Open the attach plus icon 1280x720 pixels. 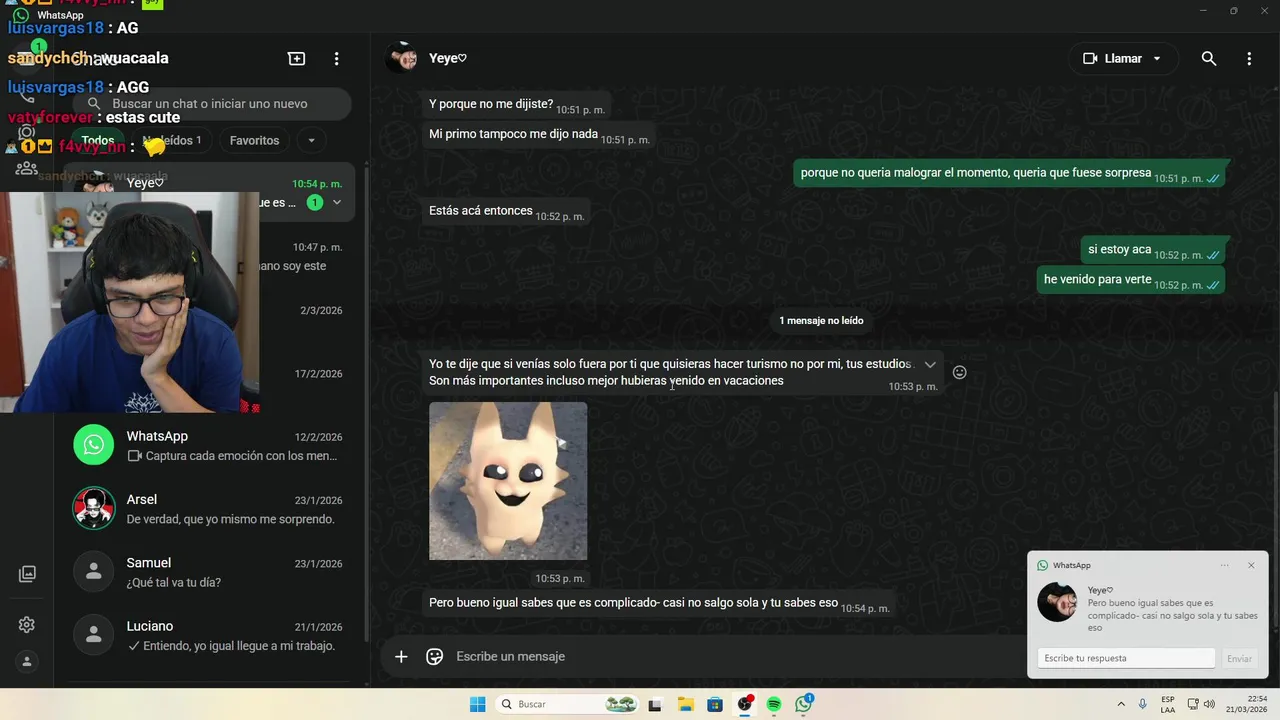(x=401, y=656)
